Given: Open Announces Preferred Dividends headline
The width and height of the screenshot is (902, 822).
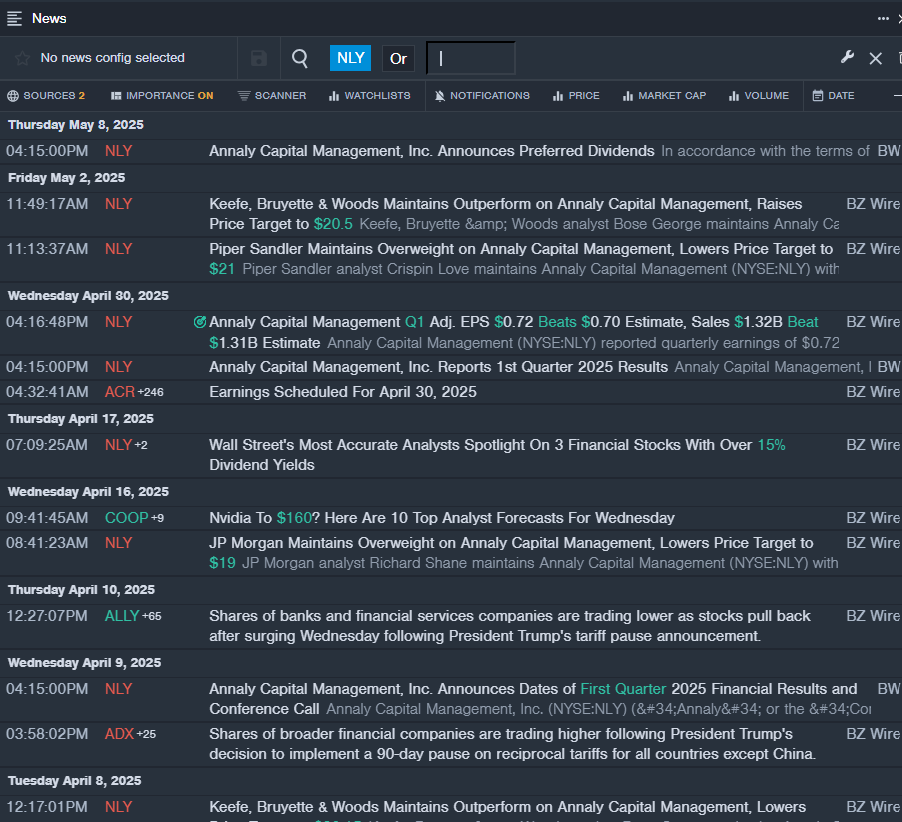Looking at the screenshot, I should pyautogui.click(x=431, y=151).
